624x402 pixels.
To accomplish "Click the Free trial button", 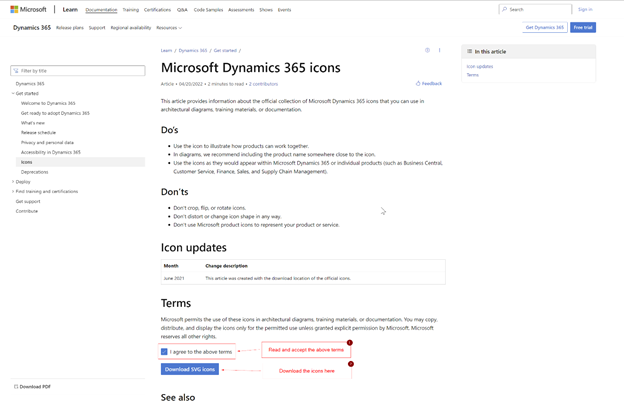I will pos(583,28).
